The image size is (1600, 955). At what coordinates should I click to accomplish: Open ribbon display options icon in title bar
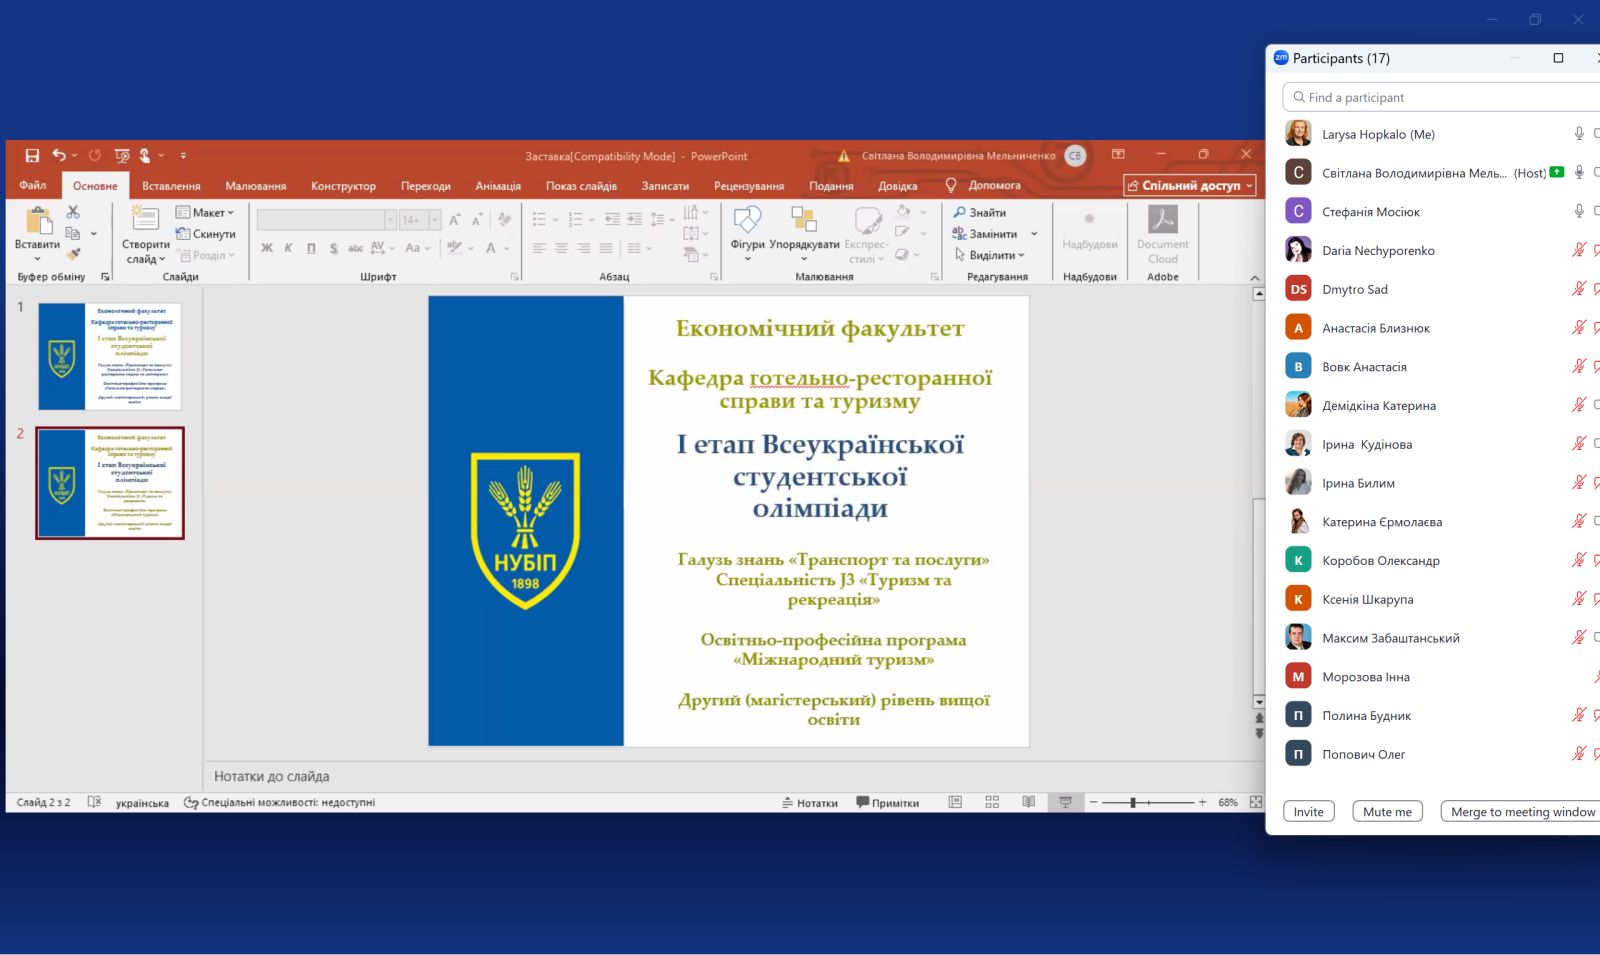[1118, 154]
